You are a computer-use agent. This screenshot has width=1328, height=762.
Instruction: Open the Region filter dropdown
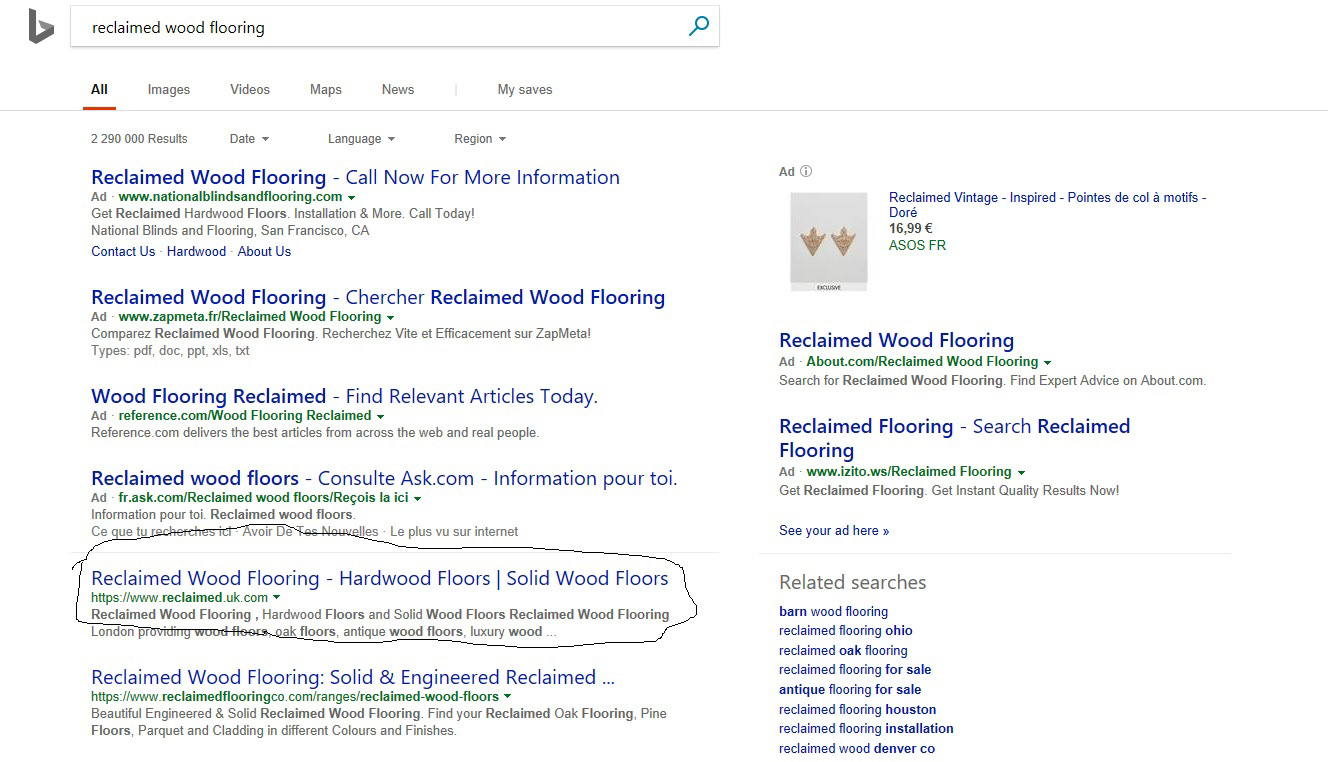480,139
